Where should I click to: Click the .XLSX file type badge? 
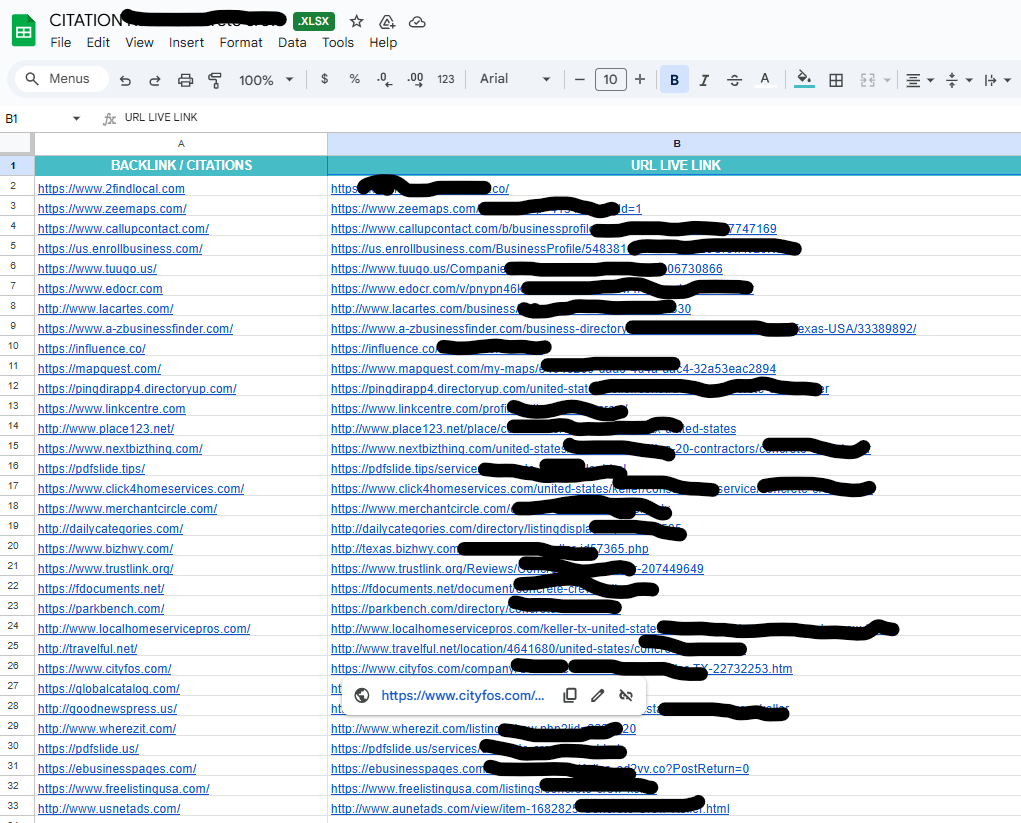[314, 21]
